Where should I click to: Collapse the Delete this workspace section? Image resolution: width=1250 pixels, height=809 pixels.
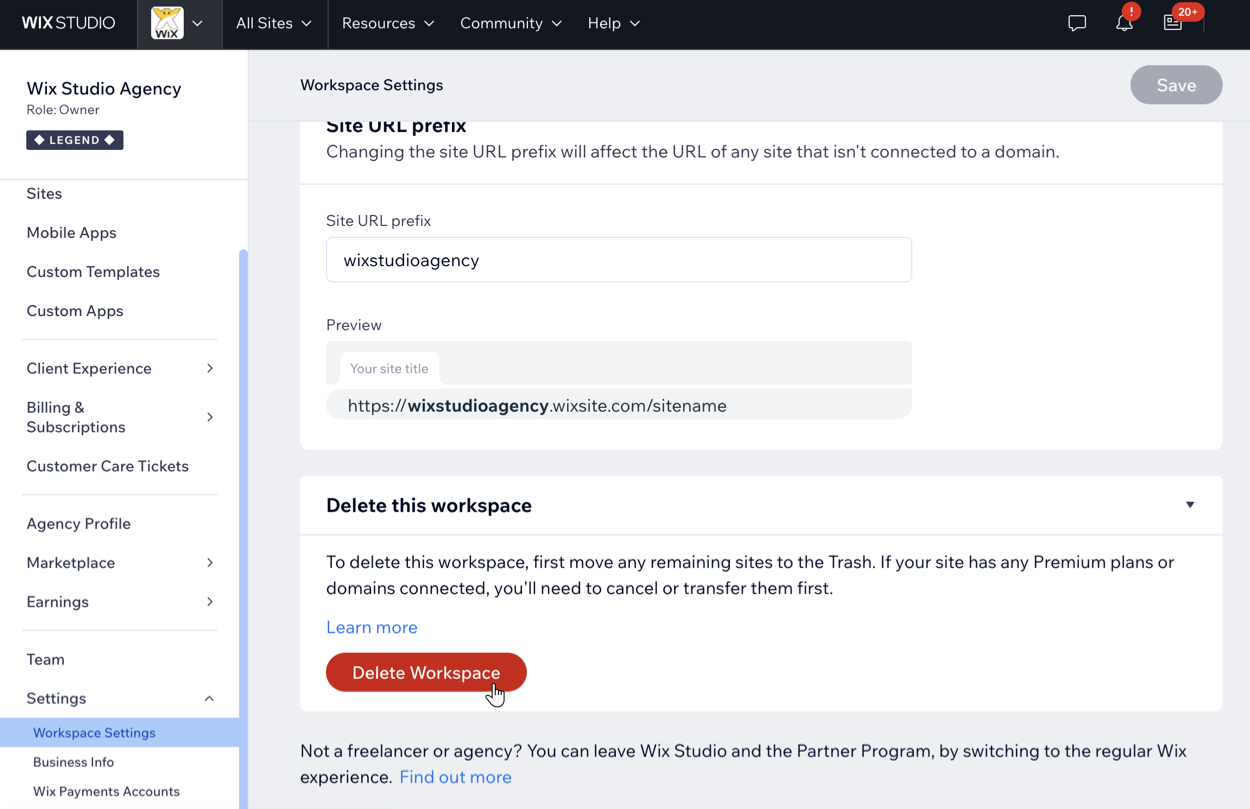1190,505
